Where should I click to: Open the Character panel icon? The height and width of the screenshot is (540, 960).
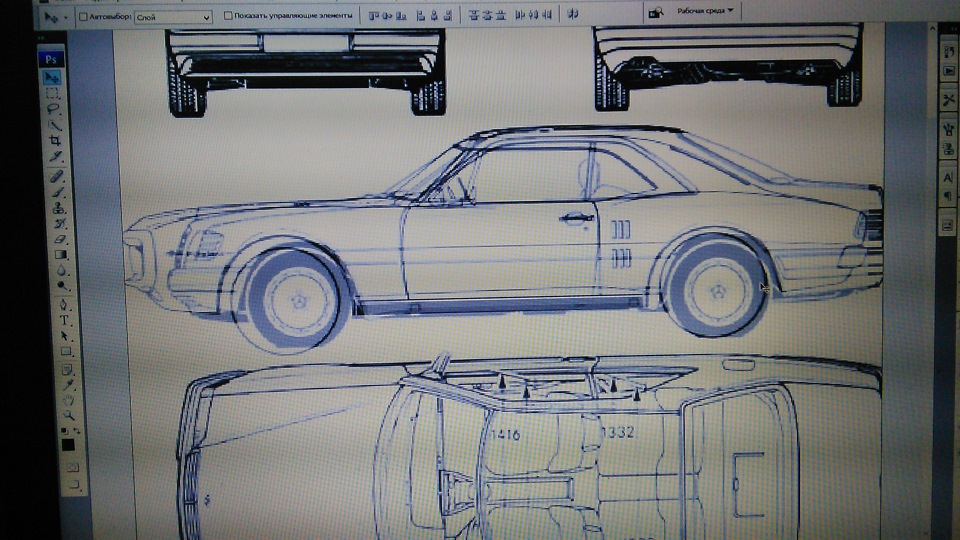point(948,178)
